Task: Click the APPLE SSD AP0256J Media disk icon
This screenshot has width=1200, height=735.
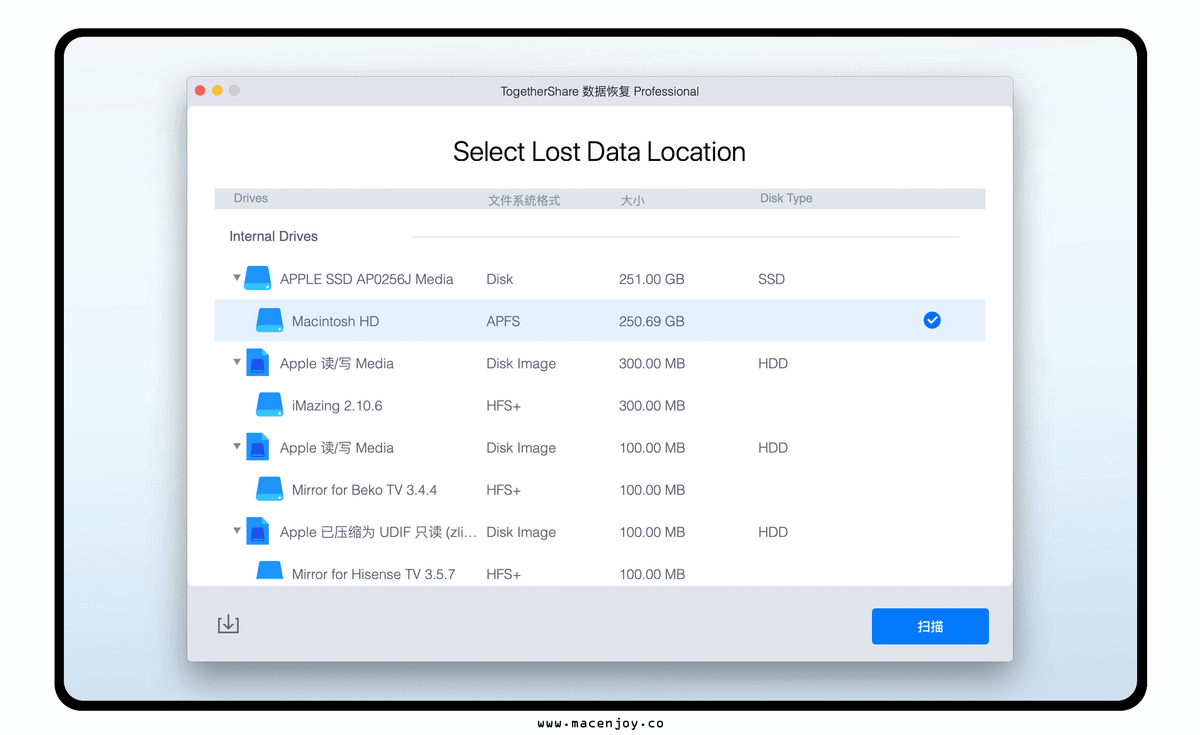Action: [x=258, y=278]
